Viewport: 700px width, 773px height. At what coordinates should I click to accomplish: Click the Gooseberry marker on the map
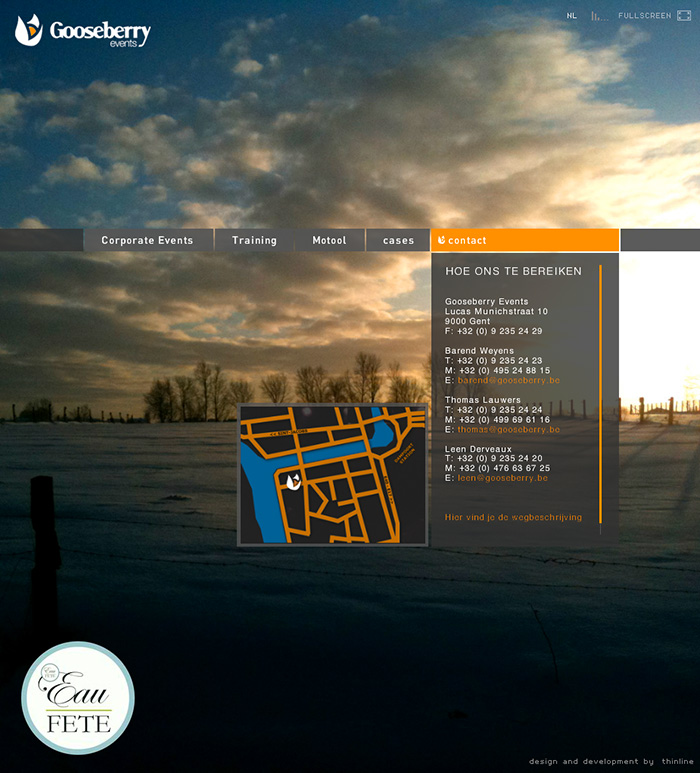click(x=293, y=482)
